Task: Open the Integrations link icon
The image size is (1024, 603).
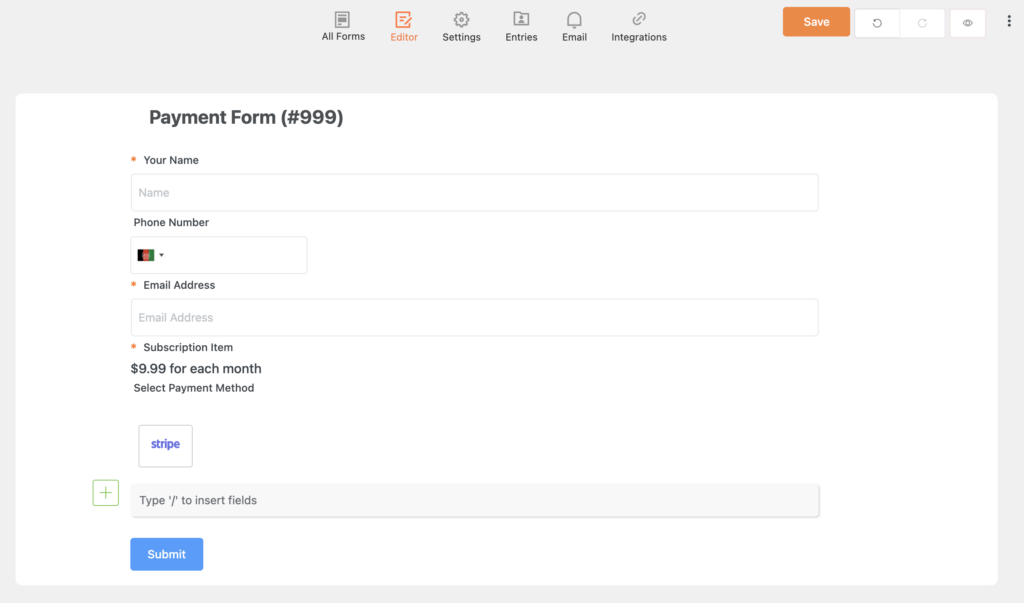Action: tap(639, 27)
